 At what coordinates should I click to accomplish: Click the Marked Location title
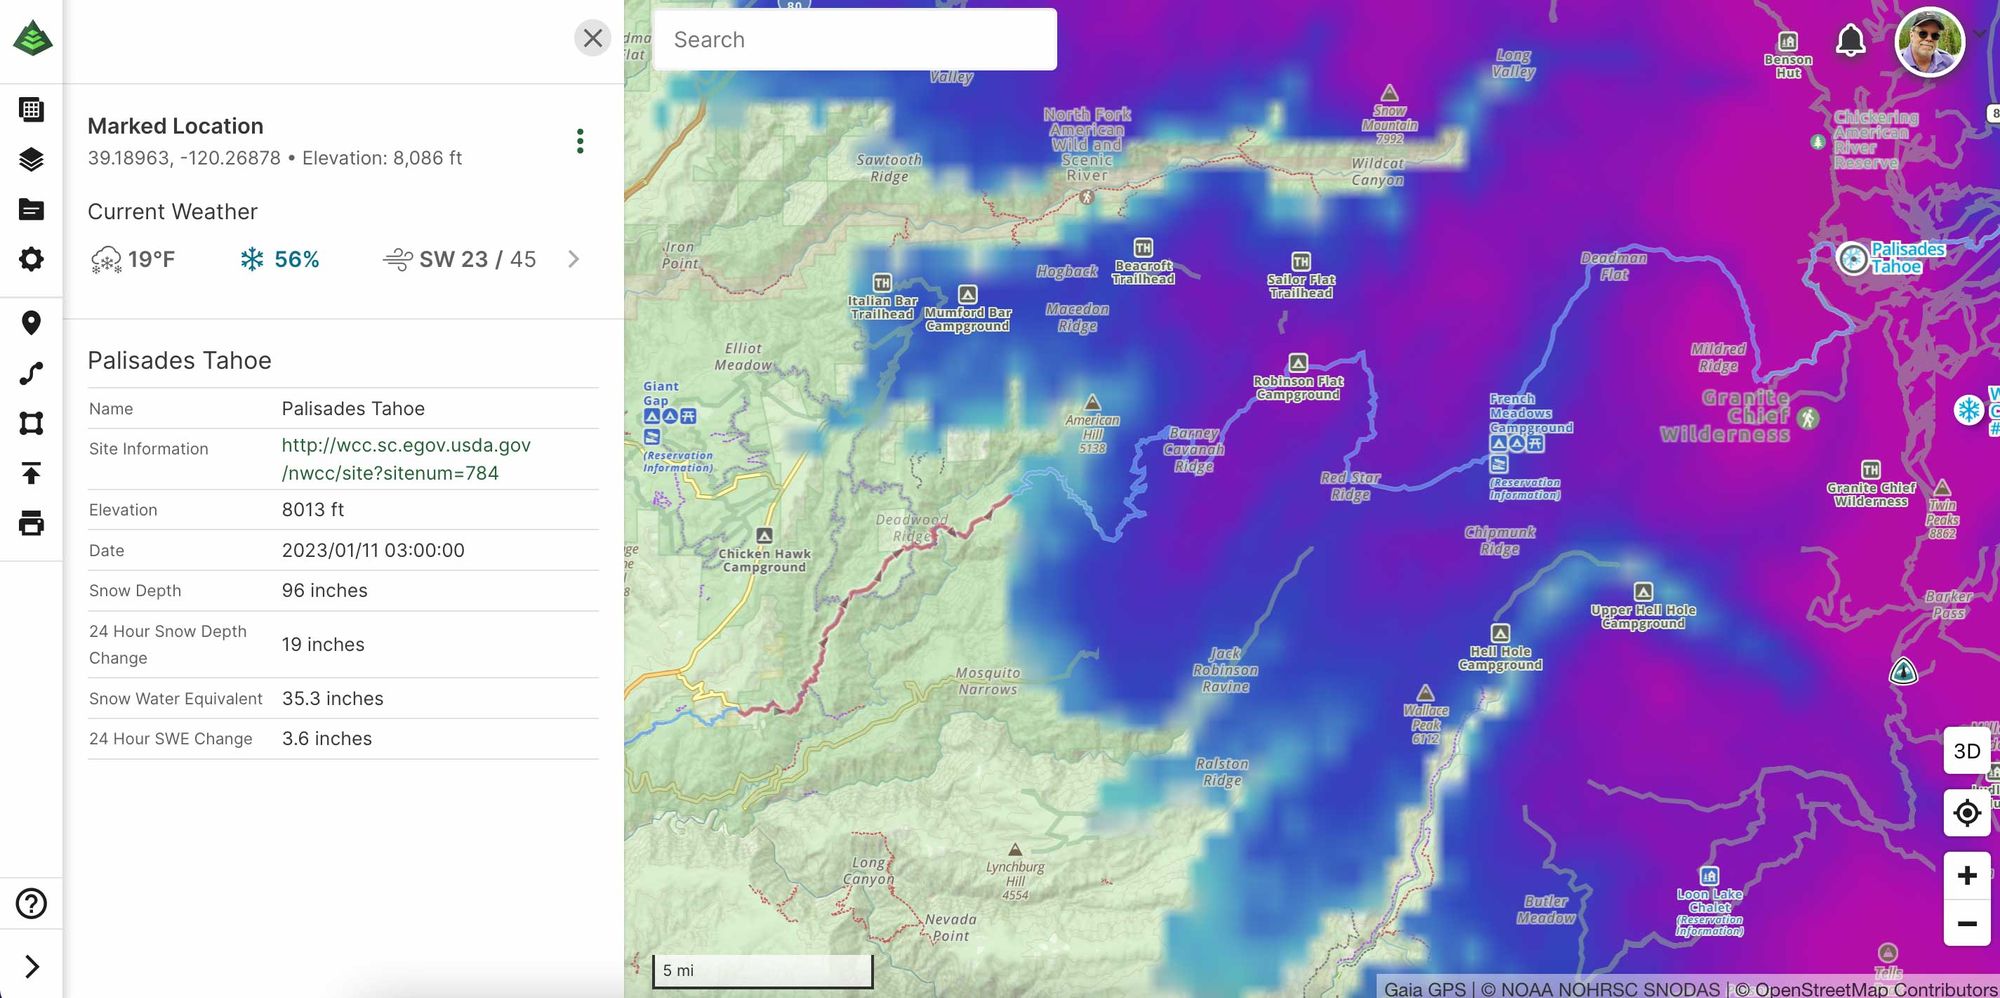pyautogui.click(x=176, y=126)
